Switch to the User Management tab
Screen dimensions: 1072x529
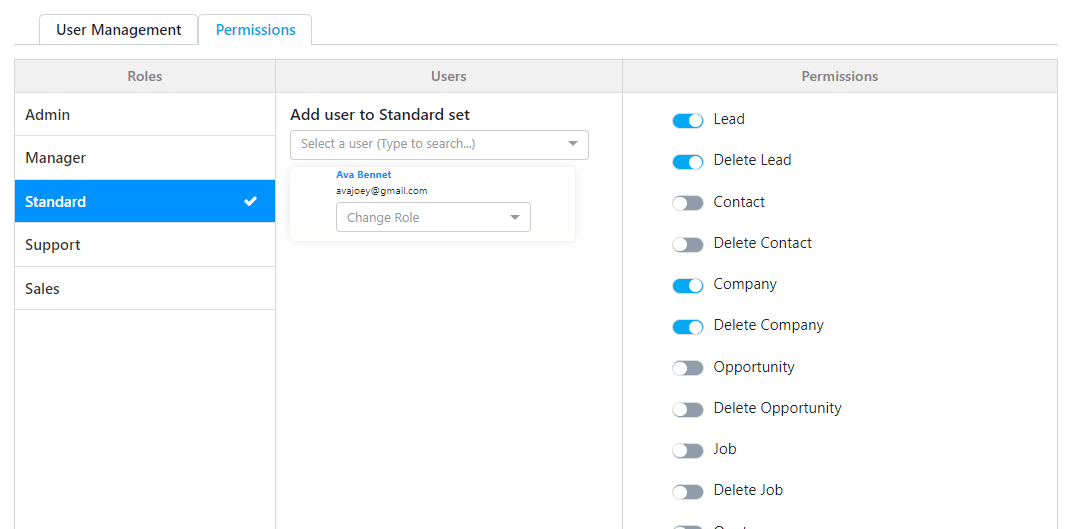119,30
